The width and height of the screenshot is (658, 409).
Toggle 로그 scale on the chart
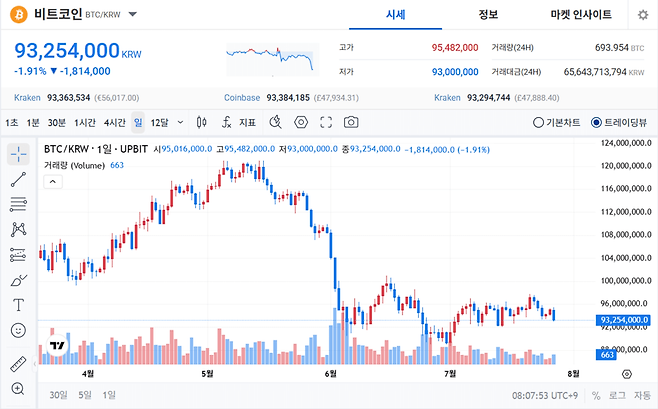[x=617, y=395]
